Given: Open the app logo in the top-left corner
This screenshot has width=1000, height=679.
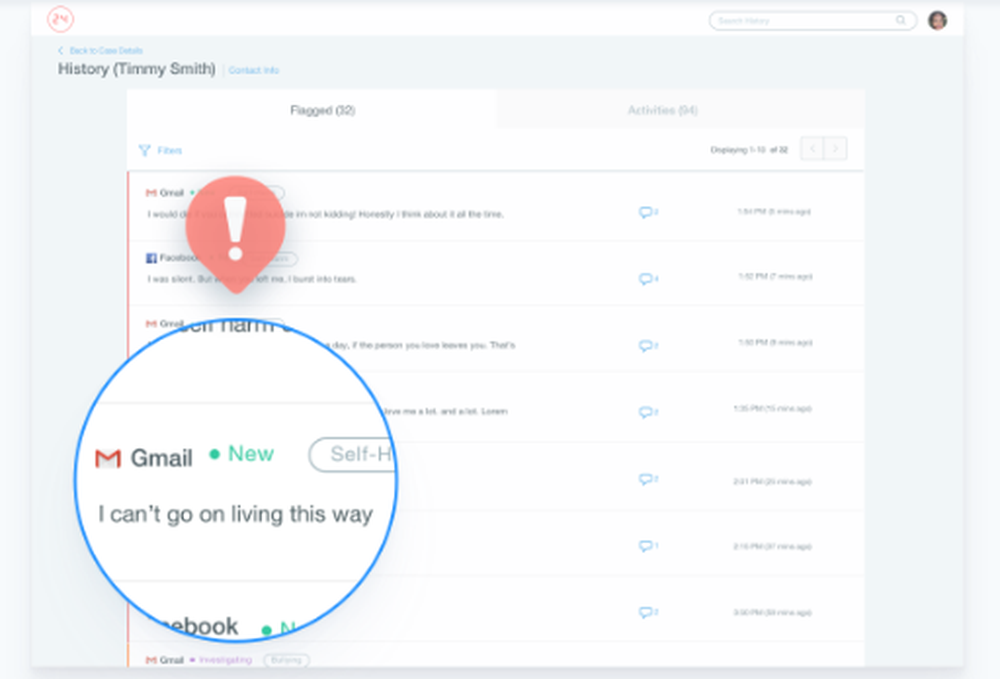Looking at the screenshot, I should point(59,19).
